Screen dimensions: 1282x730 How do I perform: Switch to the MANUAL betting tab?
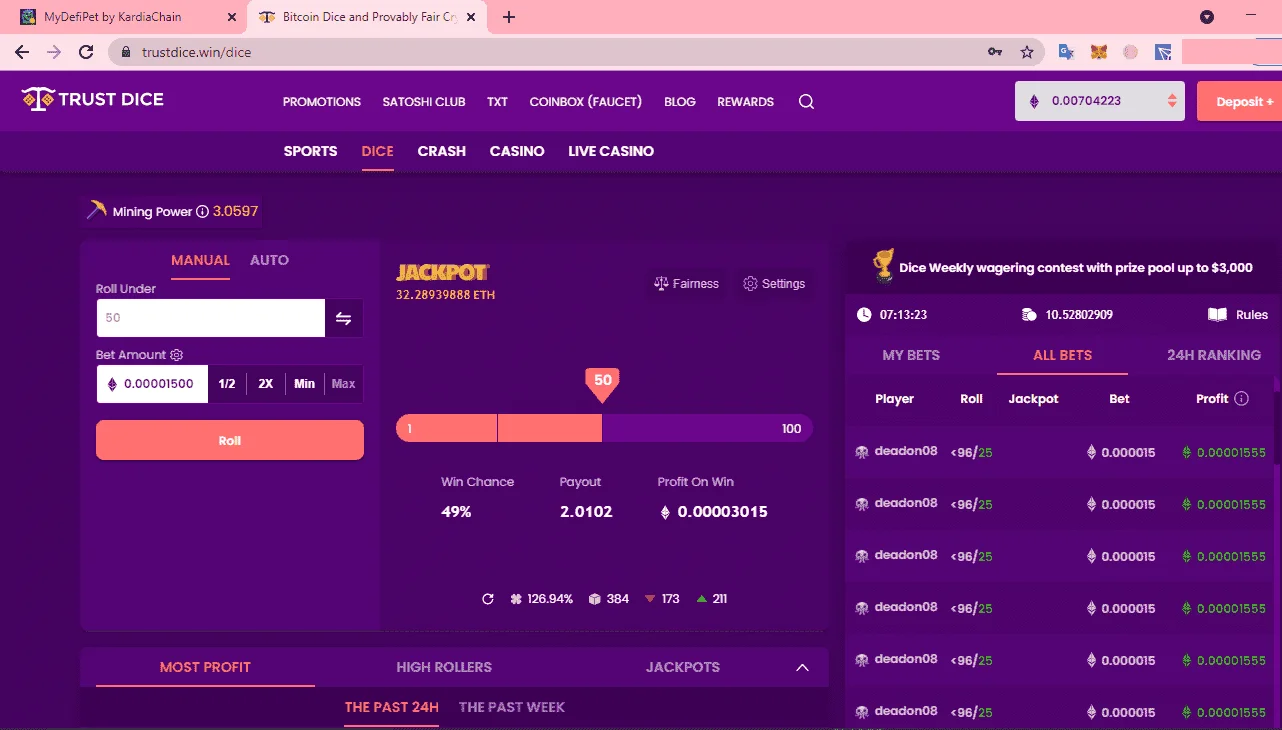tap(200, 260)
